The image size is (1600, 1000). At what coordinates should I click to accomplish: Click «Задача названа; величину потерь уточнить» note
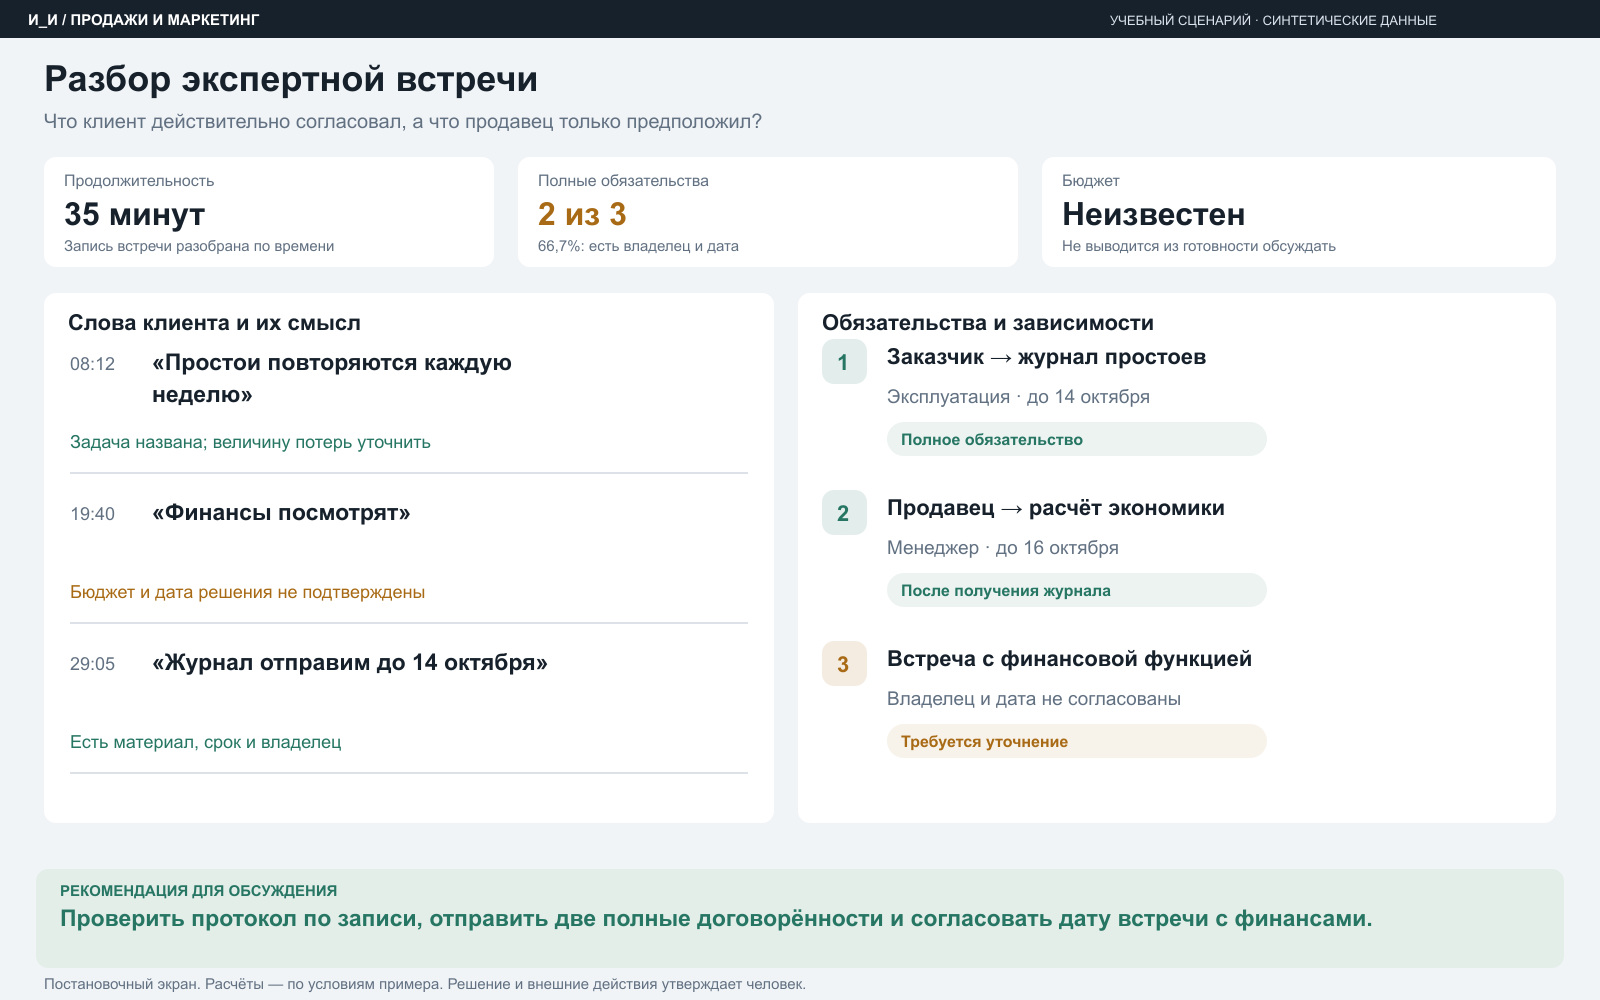[x=250, y=442]
